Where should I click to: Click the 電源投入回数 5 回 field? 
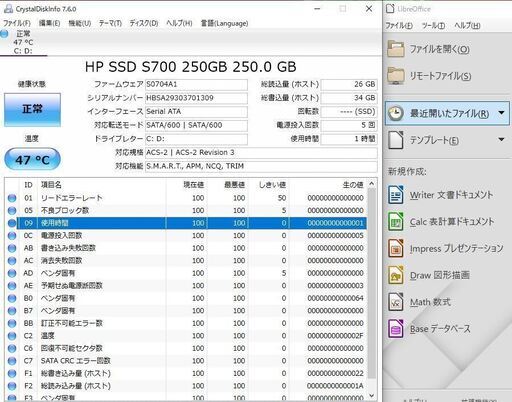[x=349, y=125]
